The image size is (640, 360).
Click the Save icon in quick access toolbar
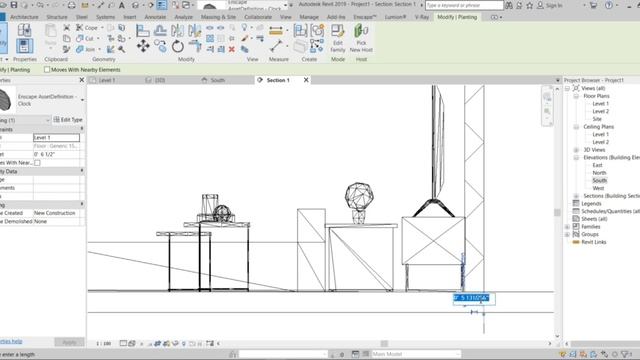14,5
